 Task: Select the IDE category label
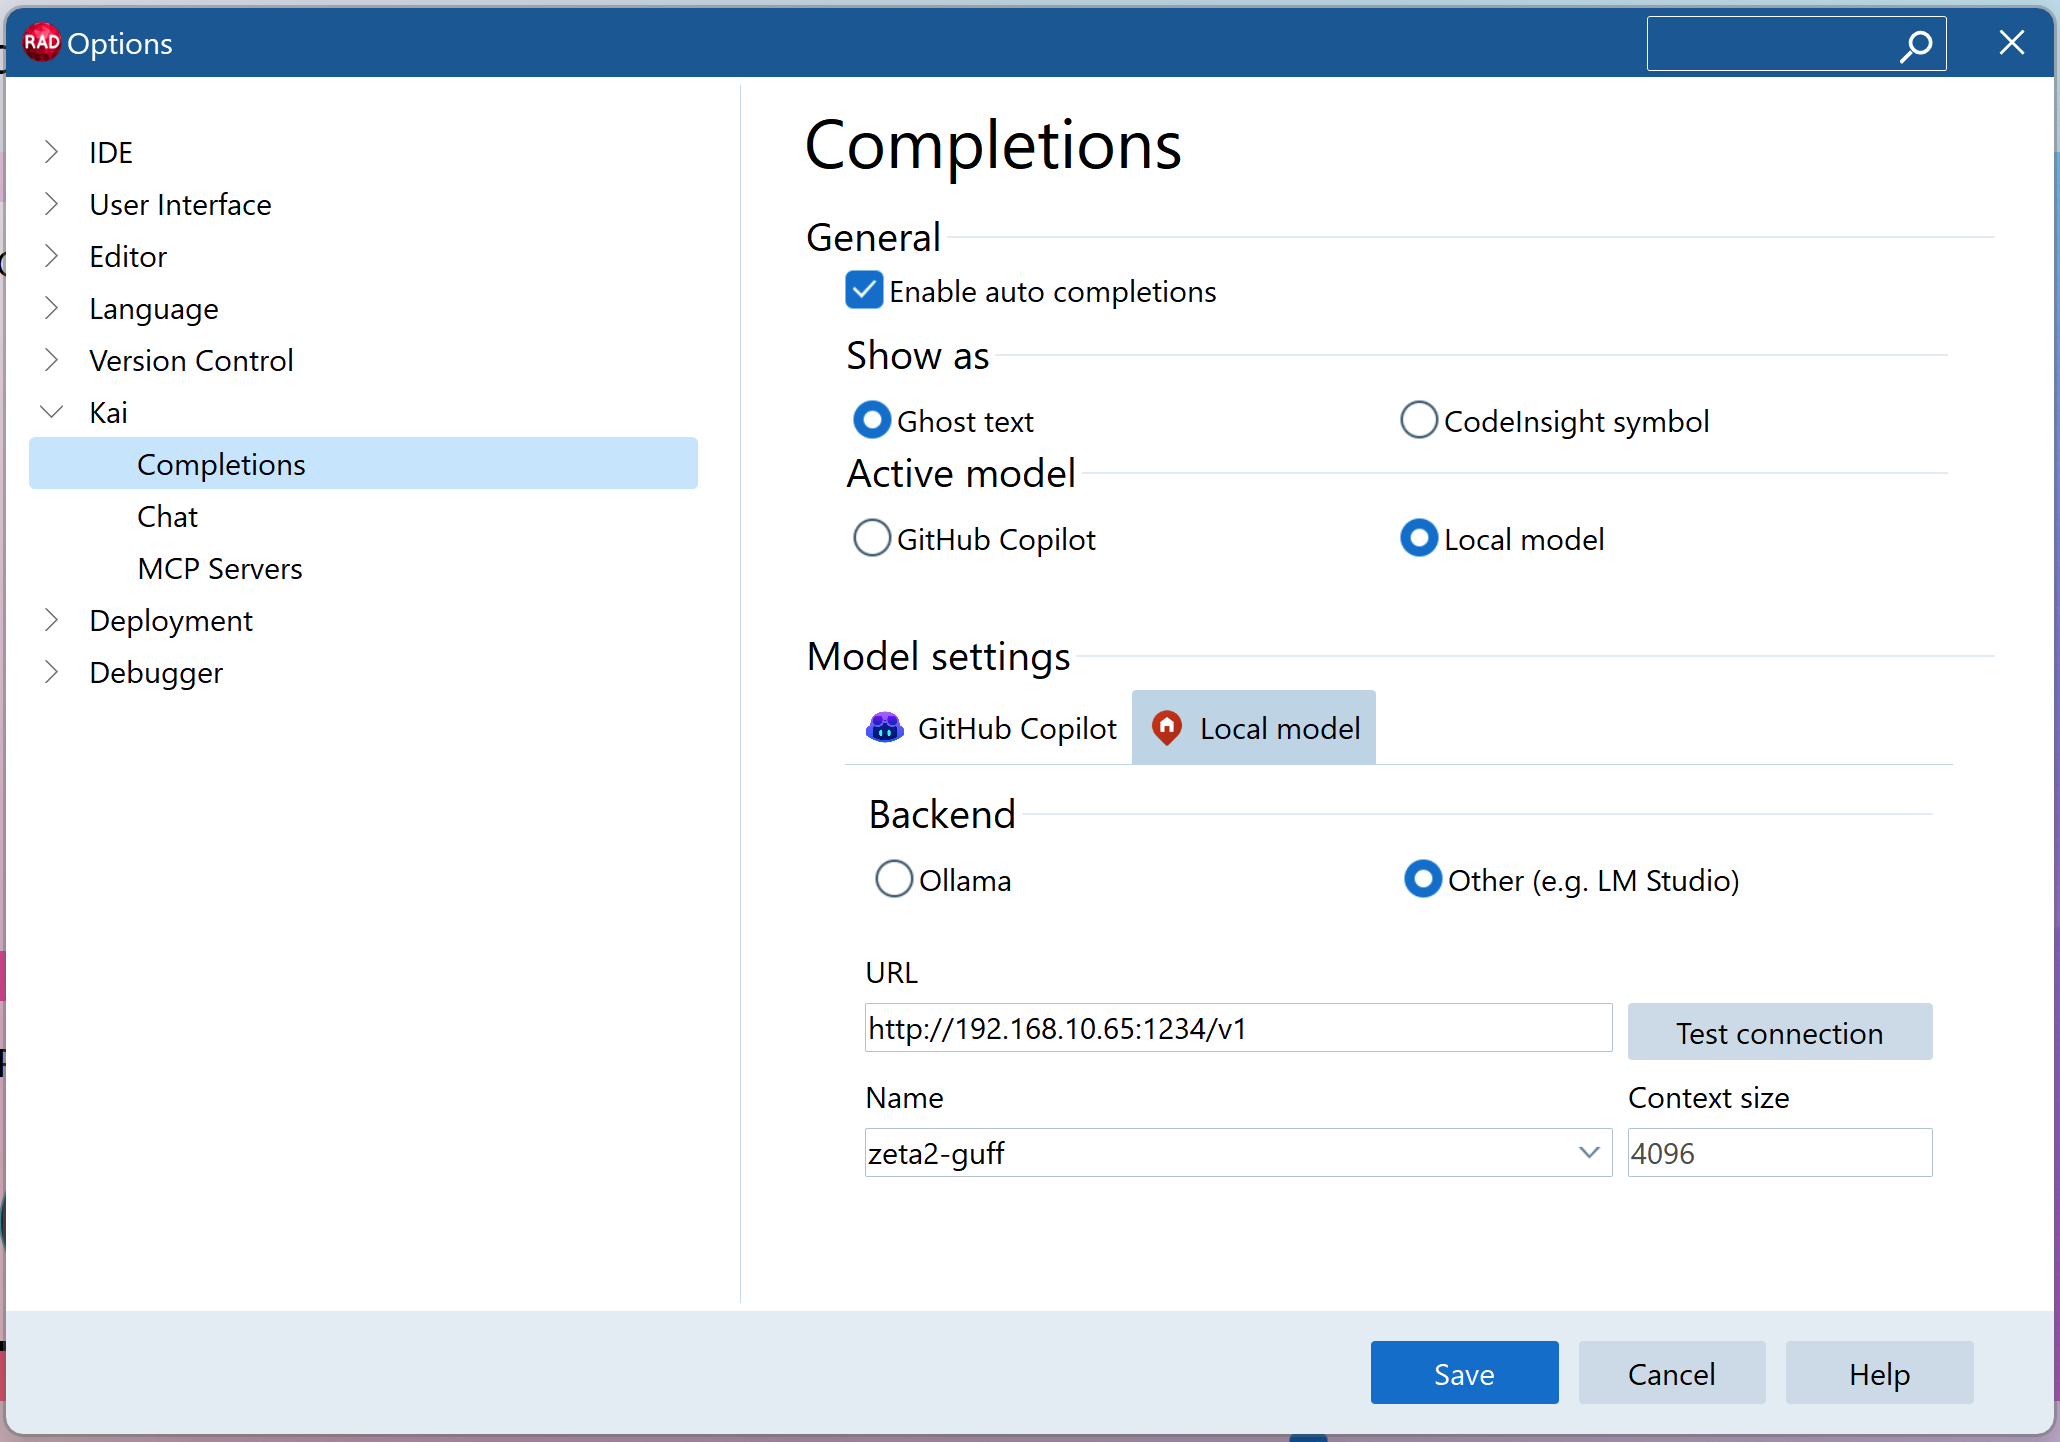tap(110, 152)
